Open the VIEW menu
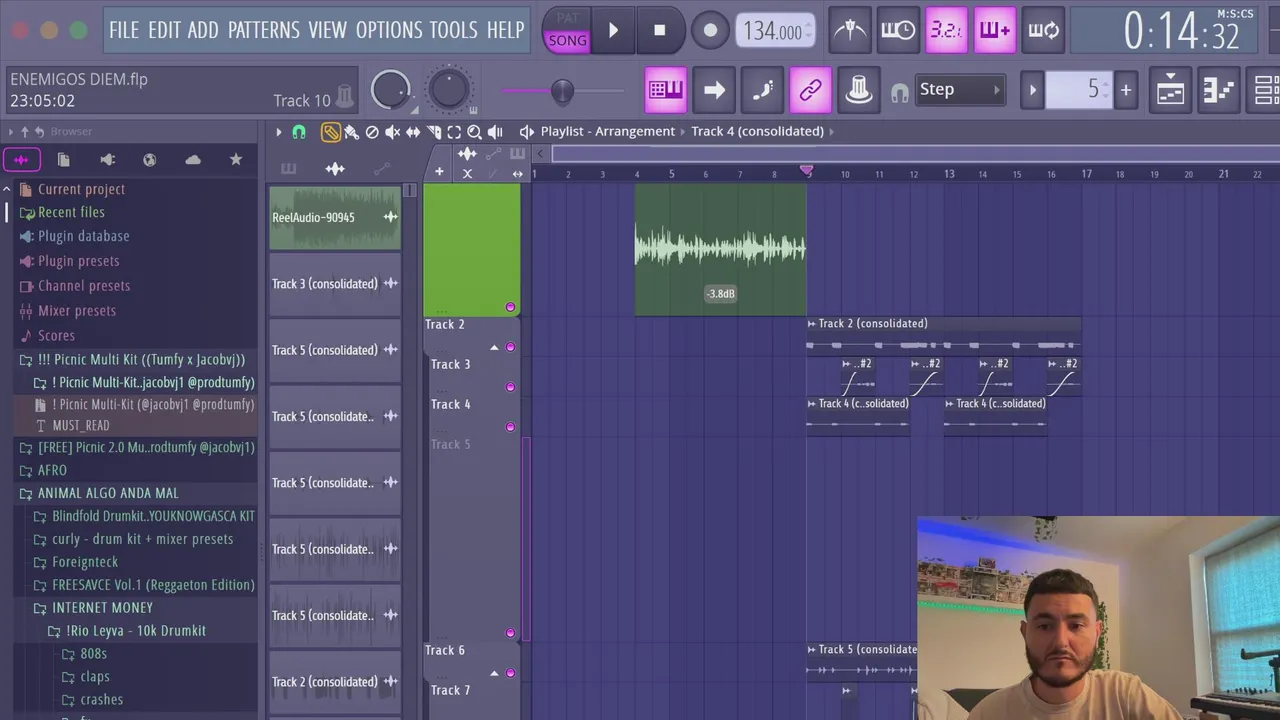Screen dimensions: 1280x720 tap(327, 31)
